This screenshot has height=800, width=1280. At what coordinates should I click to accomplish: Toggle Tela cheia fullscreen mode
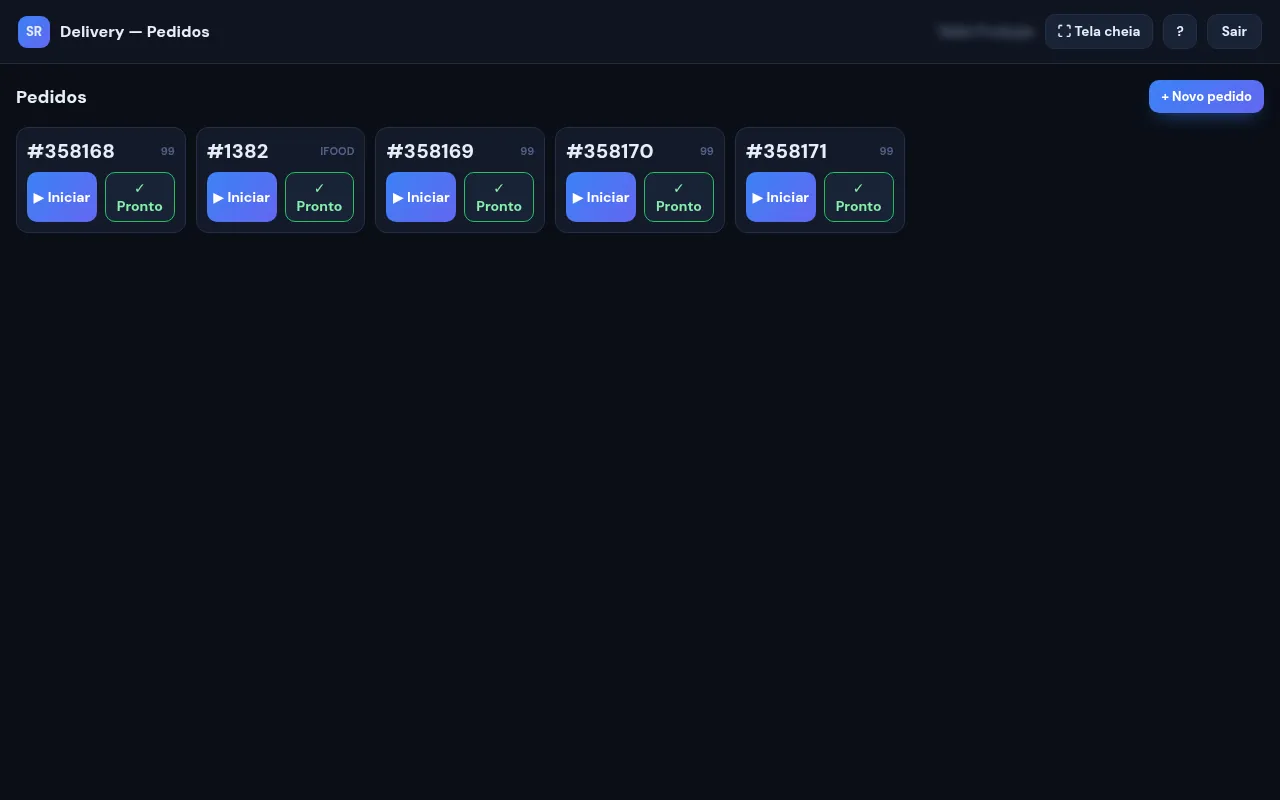(x=1099, y=31)
